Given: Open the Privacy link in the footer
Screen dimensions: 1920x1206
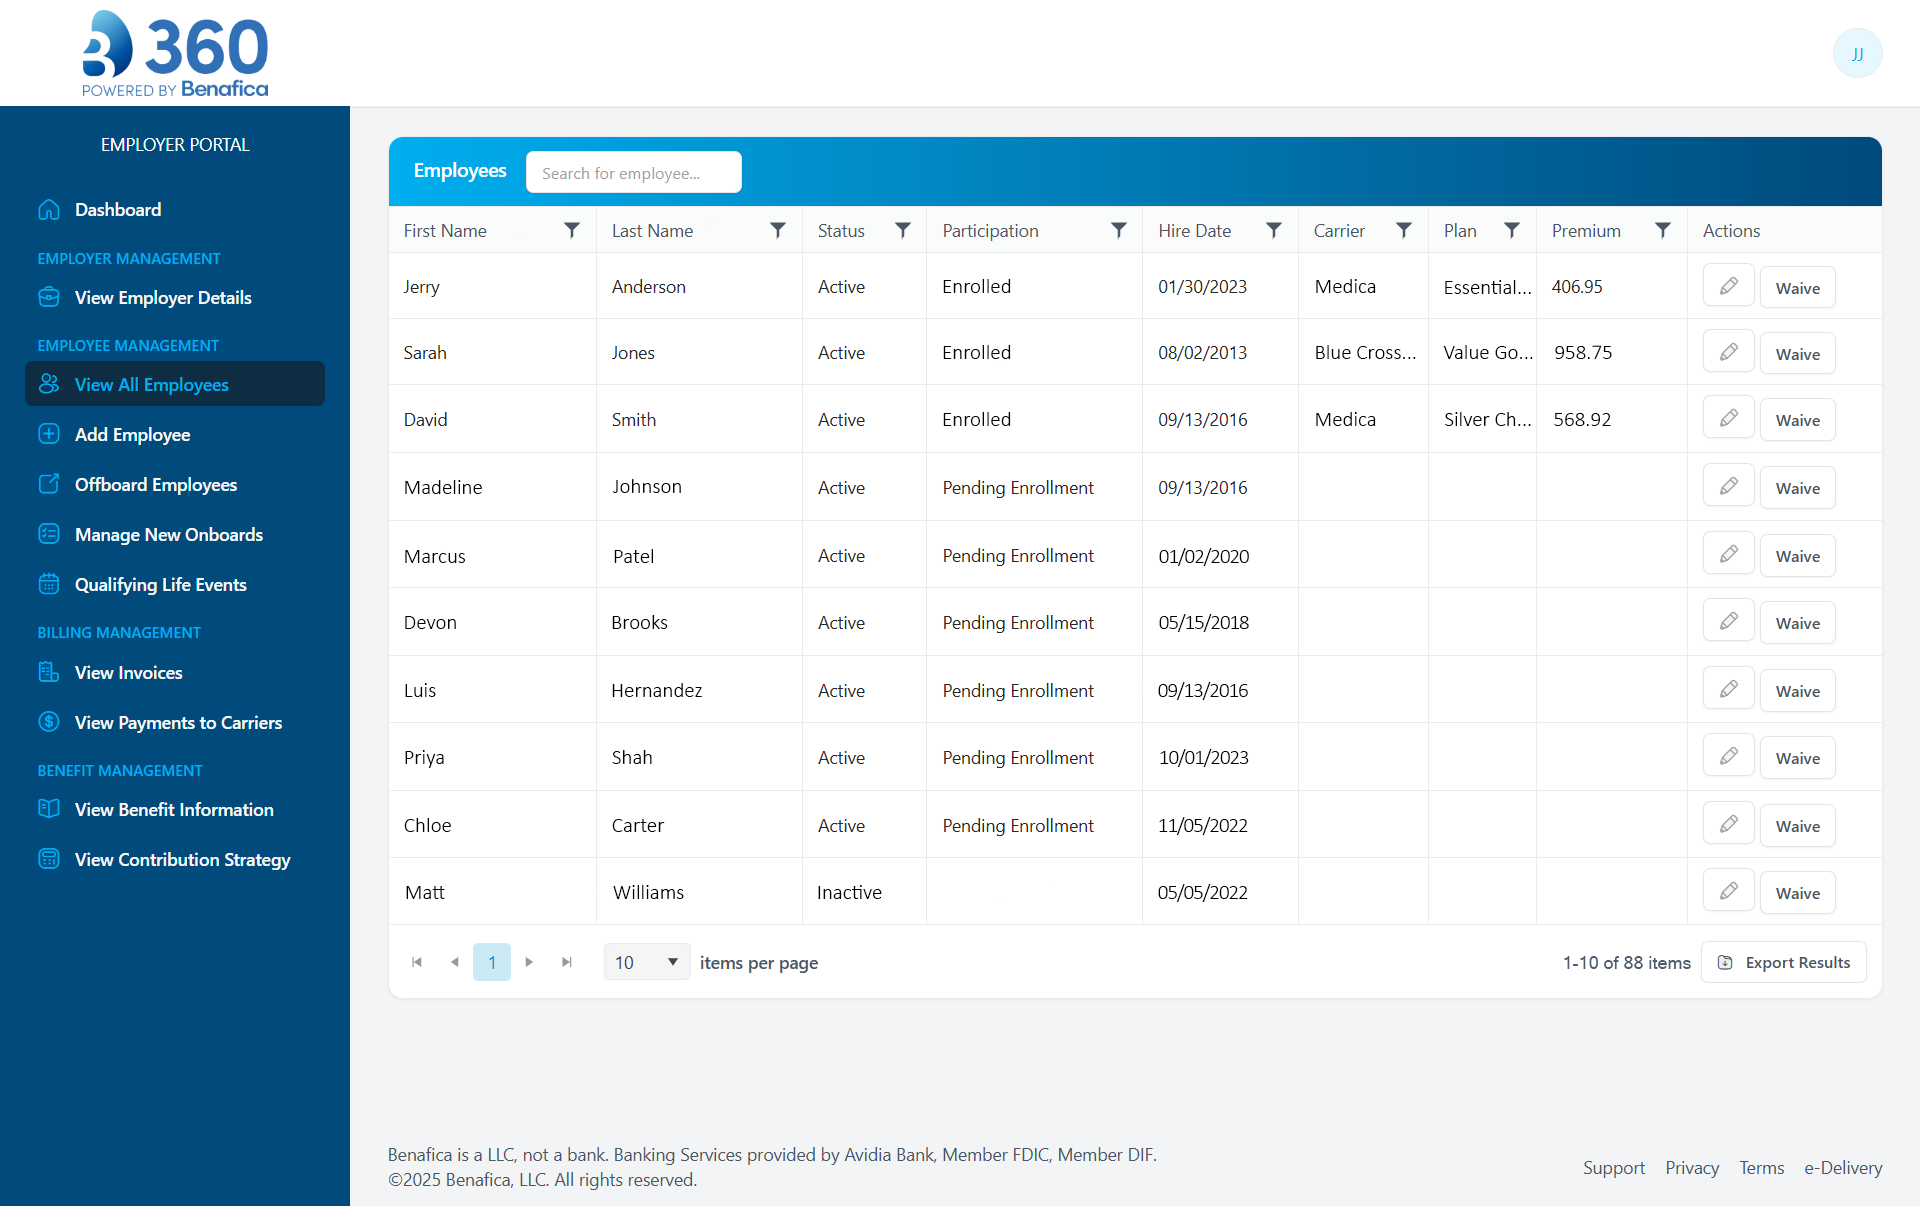Looking at the screenshot, I should pyautogui.click(x=1691, y=1167).
